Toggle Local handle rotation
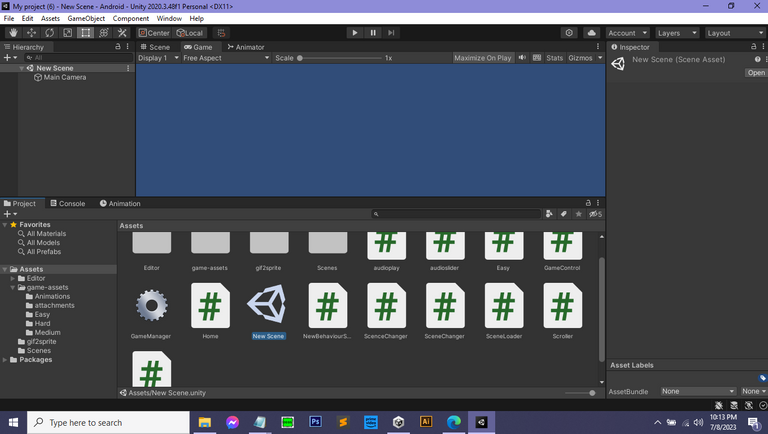768x434 pixels. [190, 33]
